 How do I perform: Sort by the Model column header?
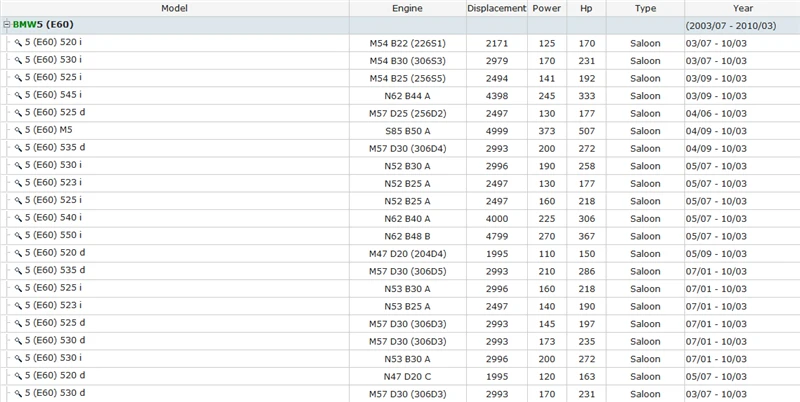[x=174, y=8]
